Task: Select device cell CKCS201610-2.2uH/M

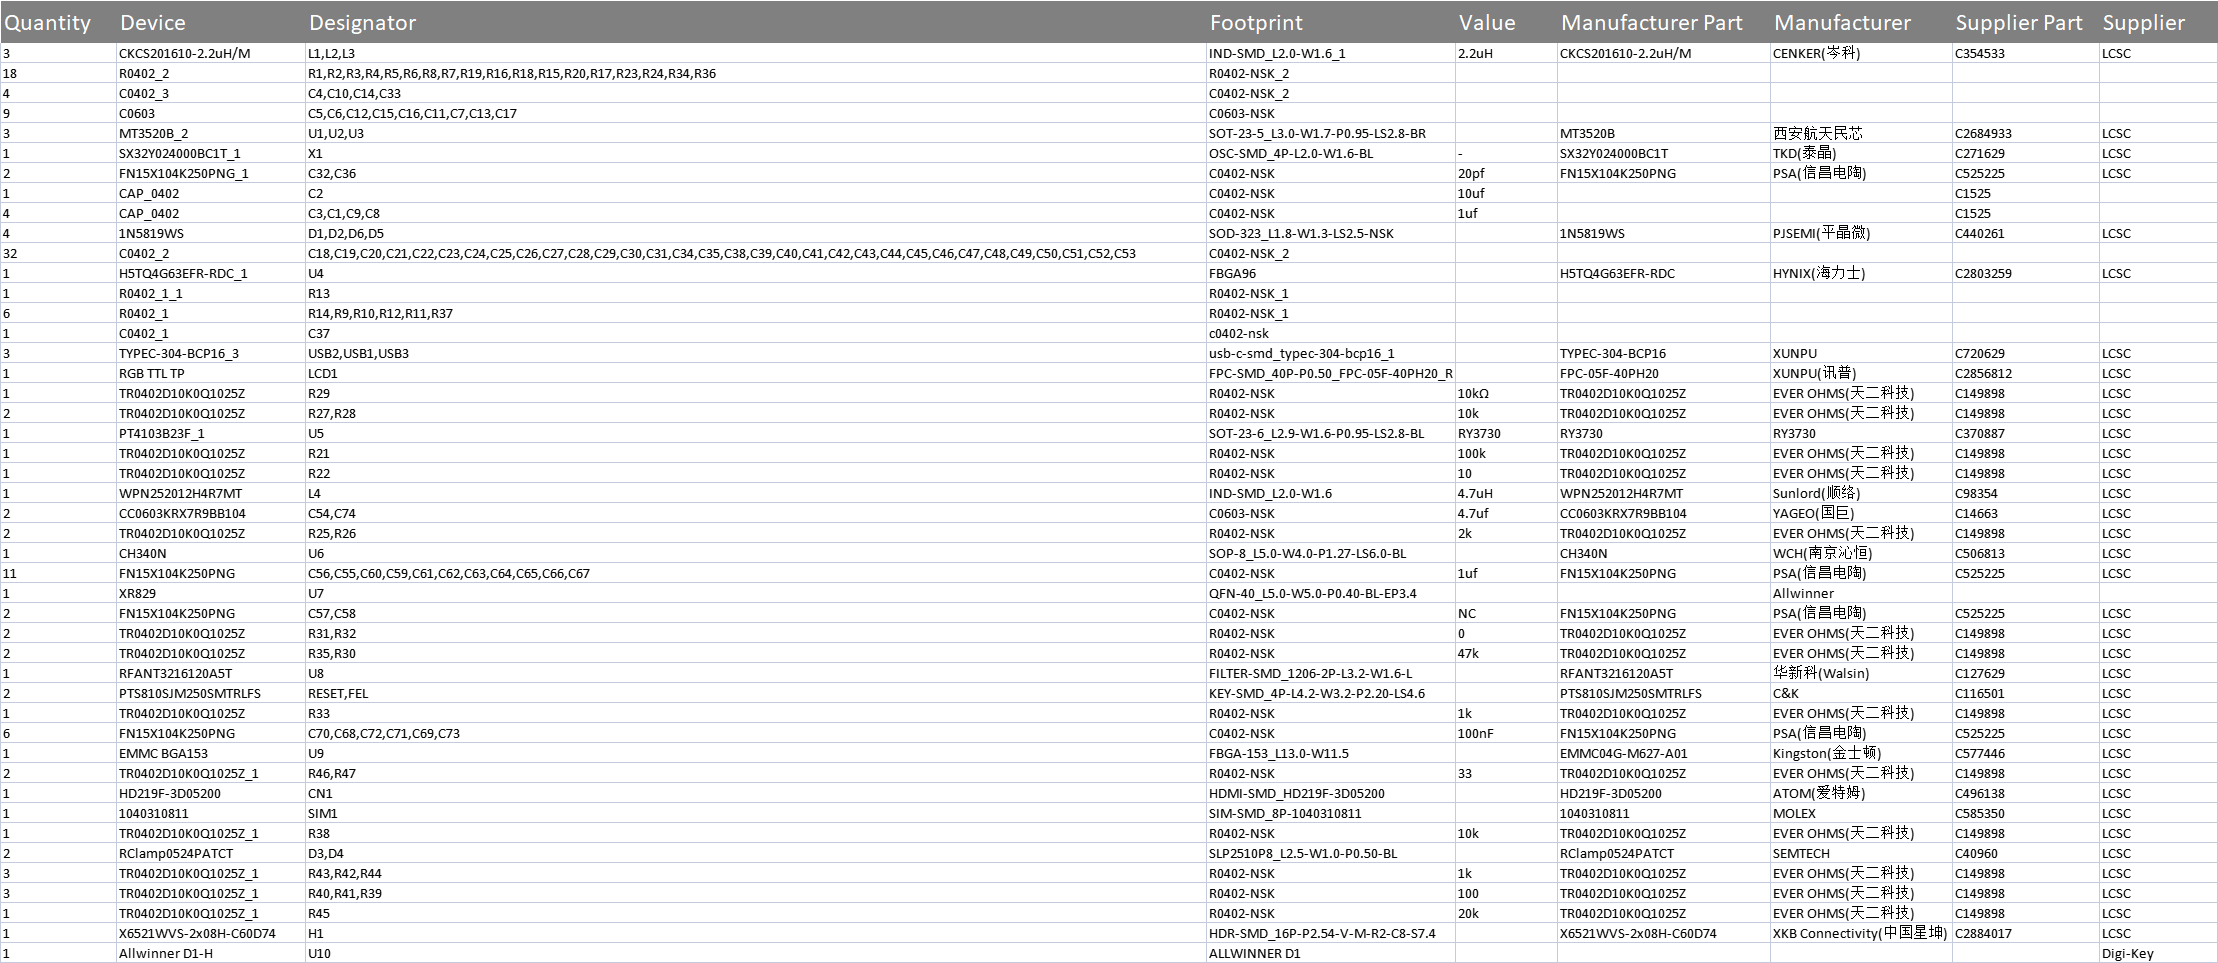Action: click(184, 53)
